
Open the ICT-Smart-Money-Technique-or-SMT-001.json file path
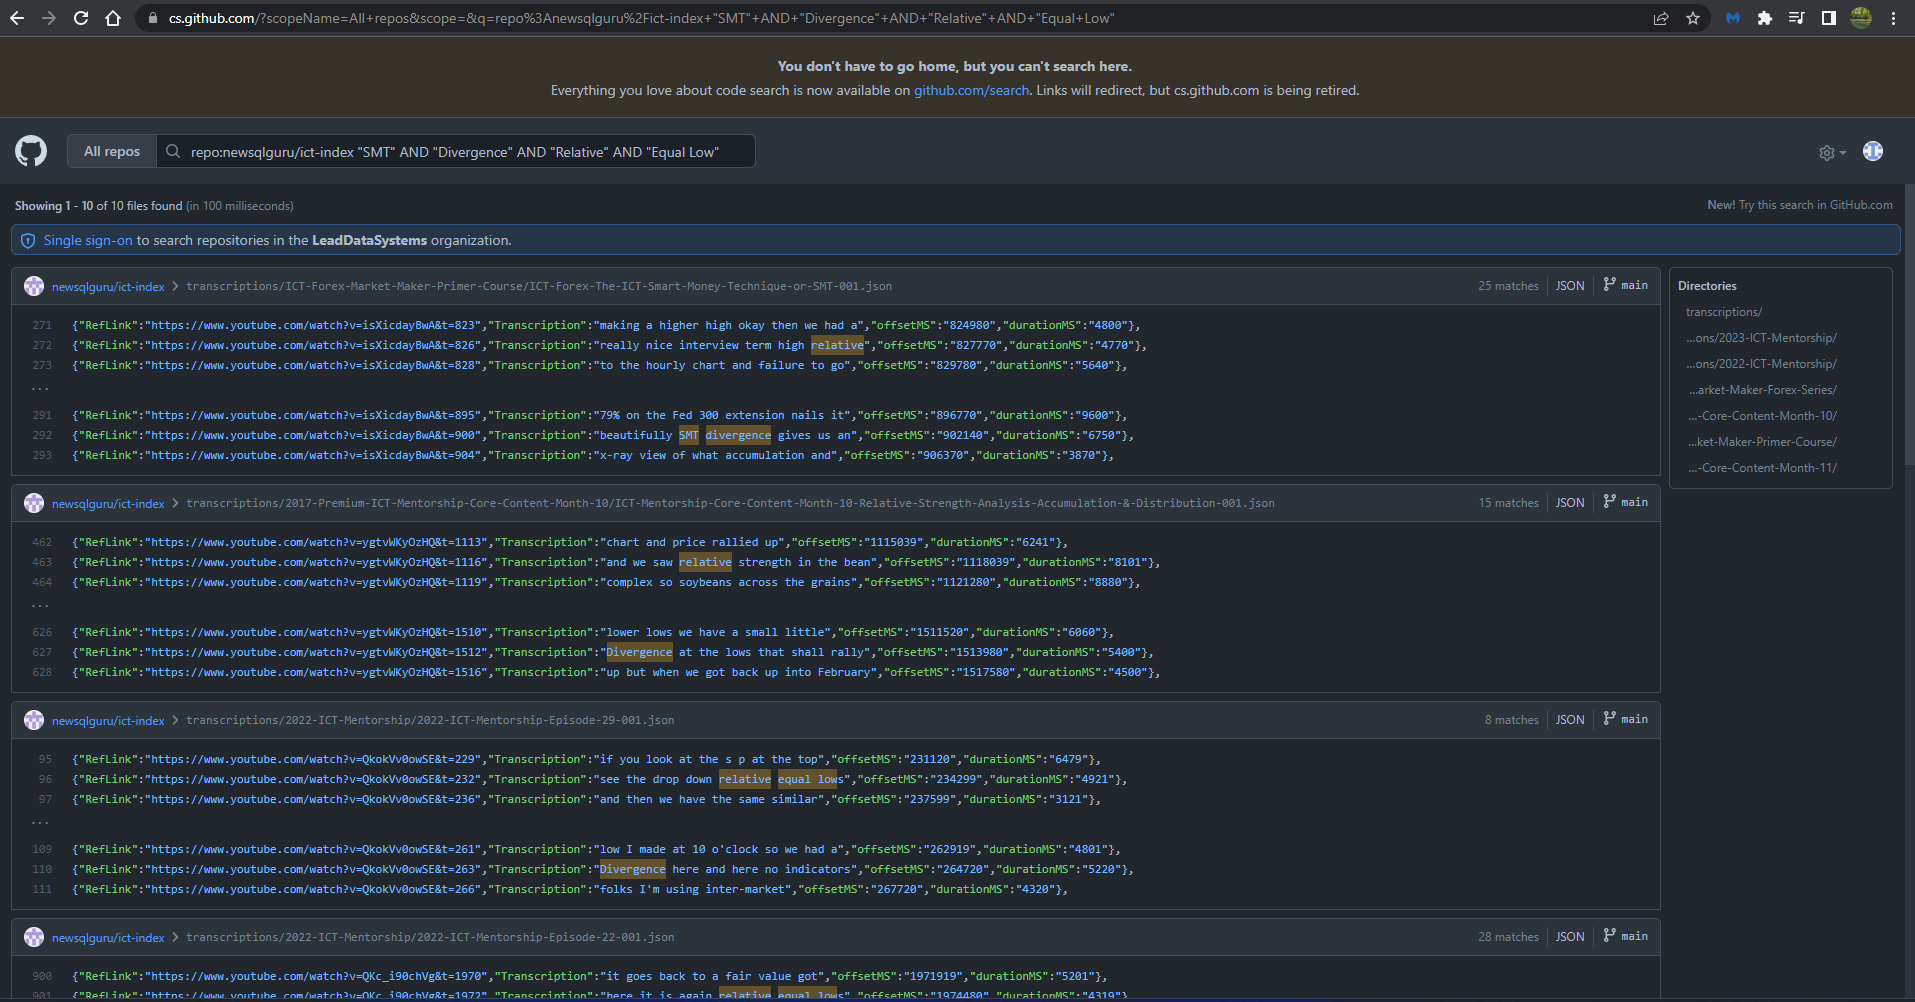539,286
